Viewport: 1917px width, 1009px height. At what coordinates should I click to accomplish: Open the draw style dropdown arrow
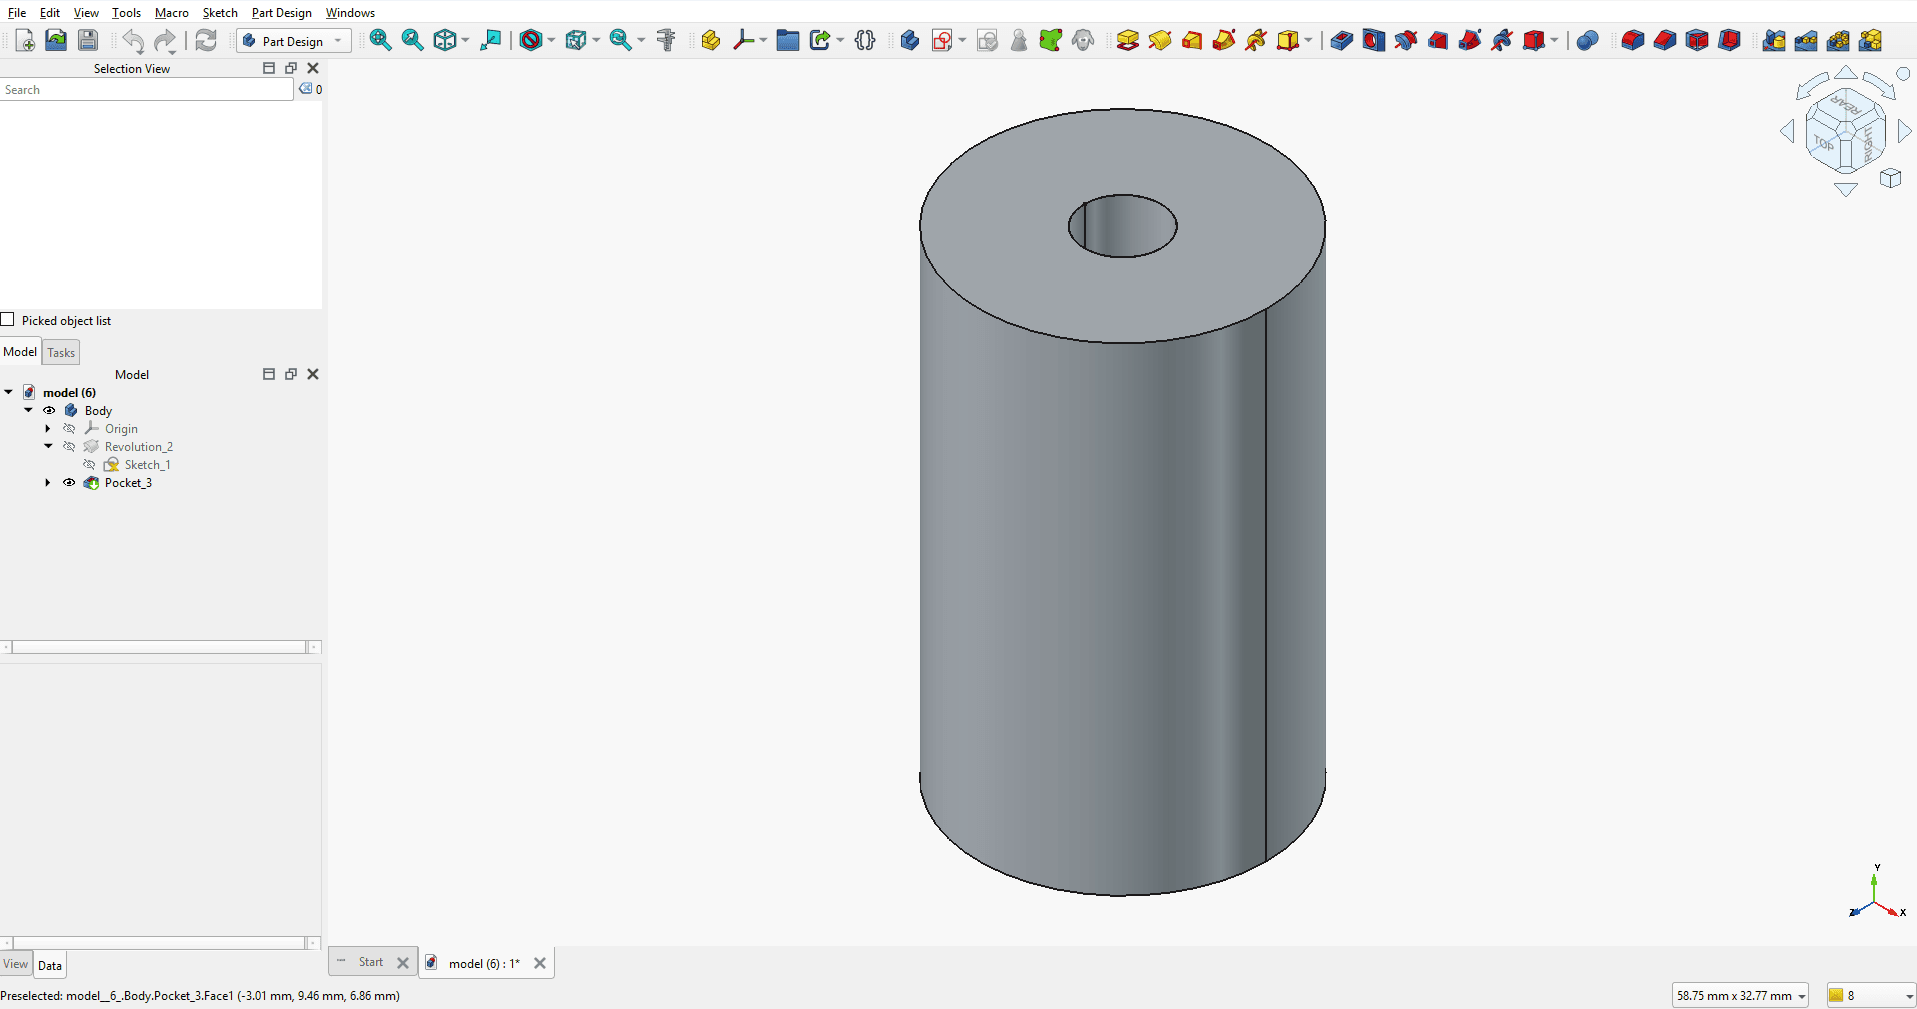pos(551,40)
